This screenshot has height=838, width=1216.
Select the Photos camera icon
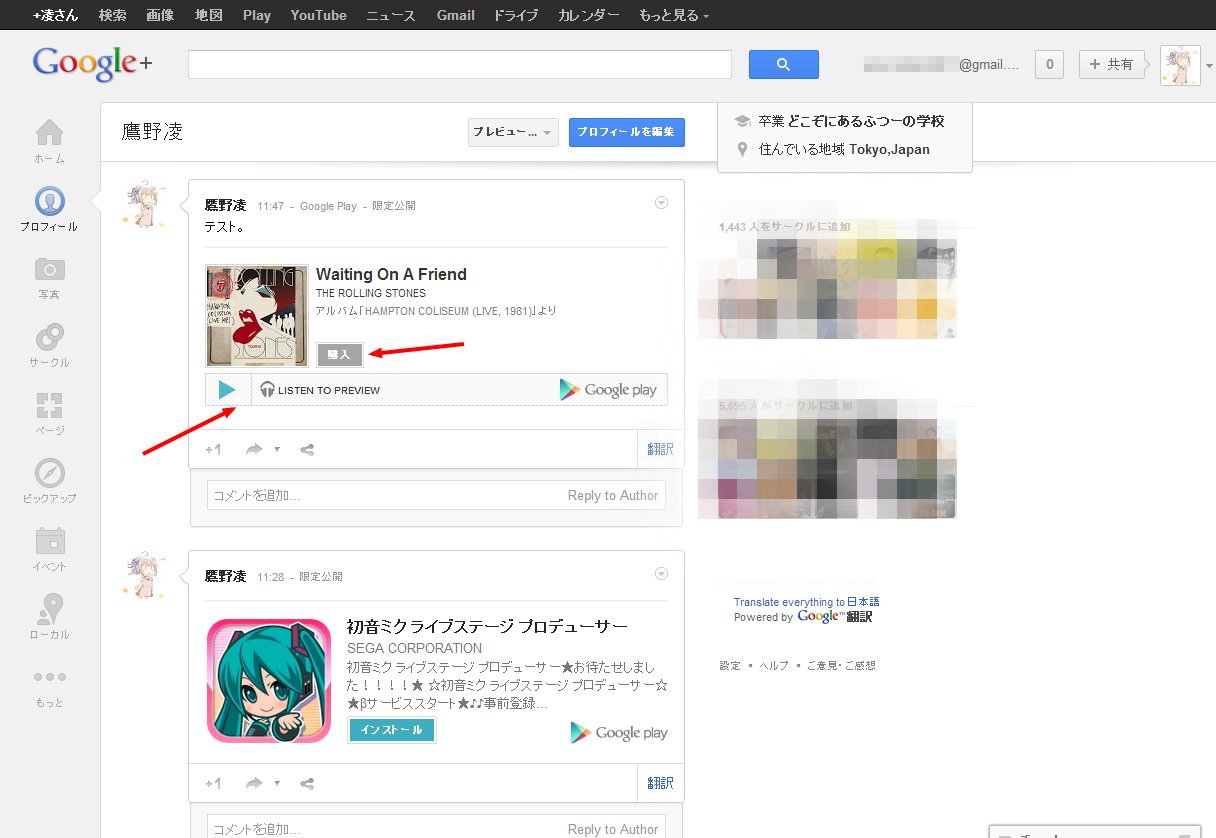(49, 270)
